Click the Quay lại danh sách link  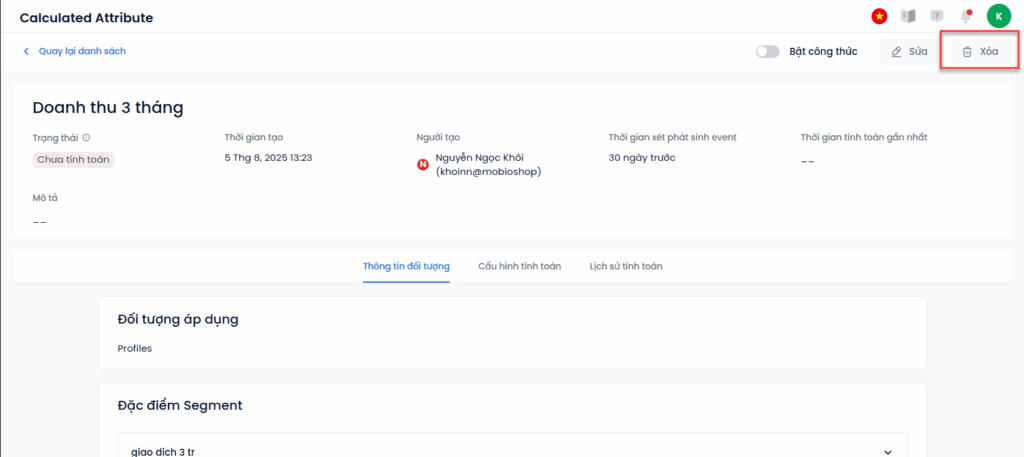82,51
